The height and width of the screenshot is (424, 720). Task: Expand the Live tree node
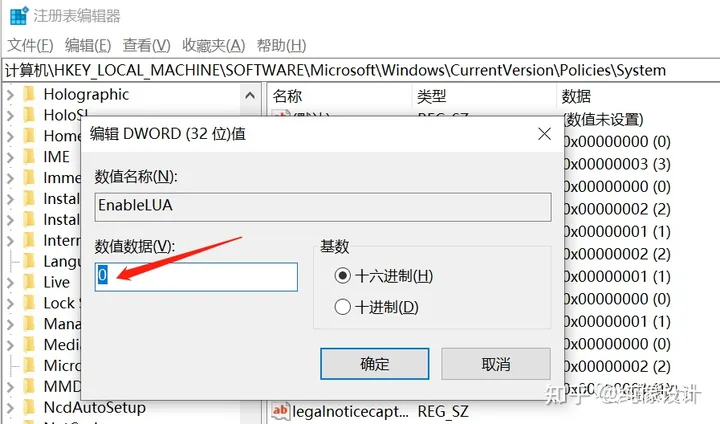pos(10,282)
